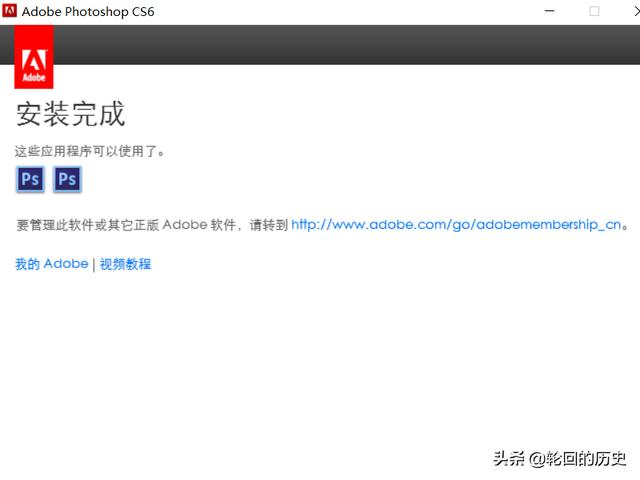Screen dimensions: 640x480
Task: Click the separator between 我的 Adobe and 视频教程
Action: point(94,264)
